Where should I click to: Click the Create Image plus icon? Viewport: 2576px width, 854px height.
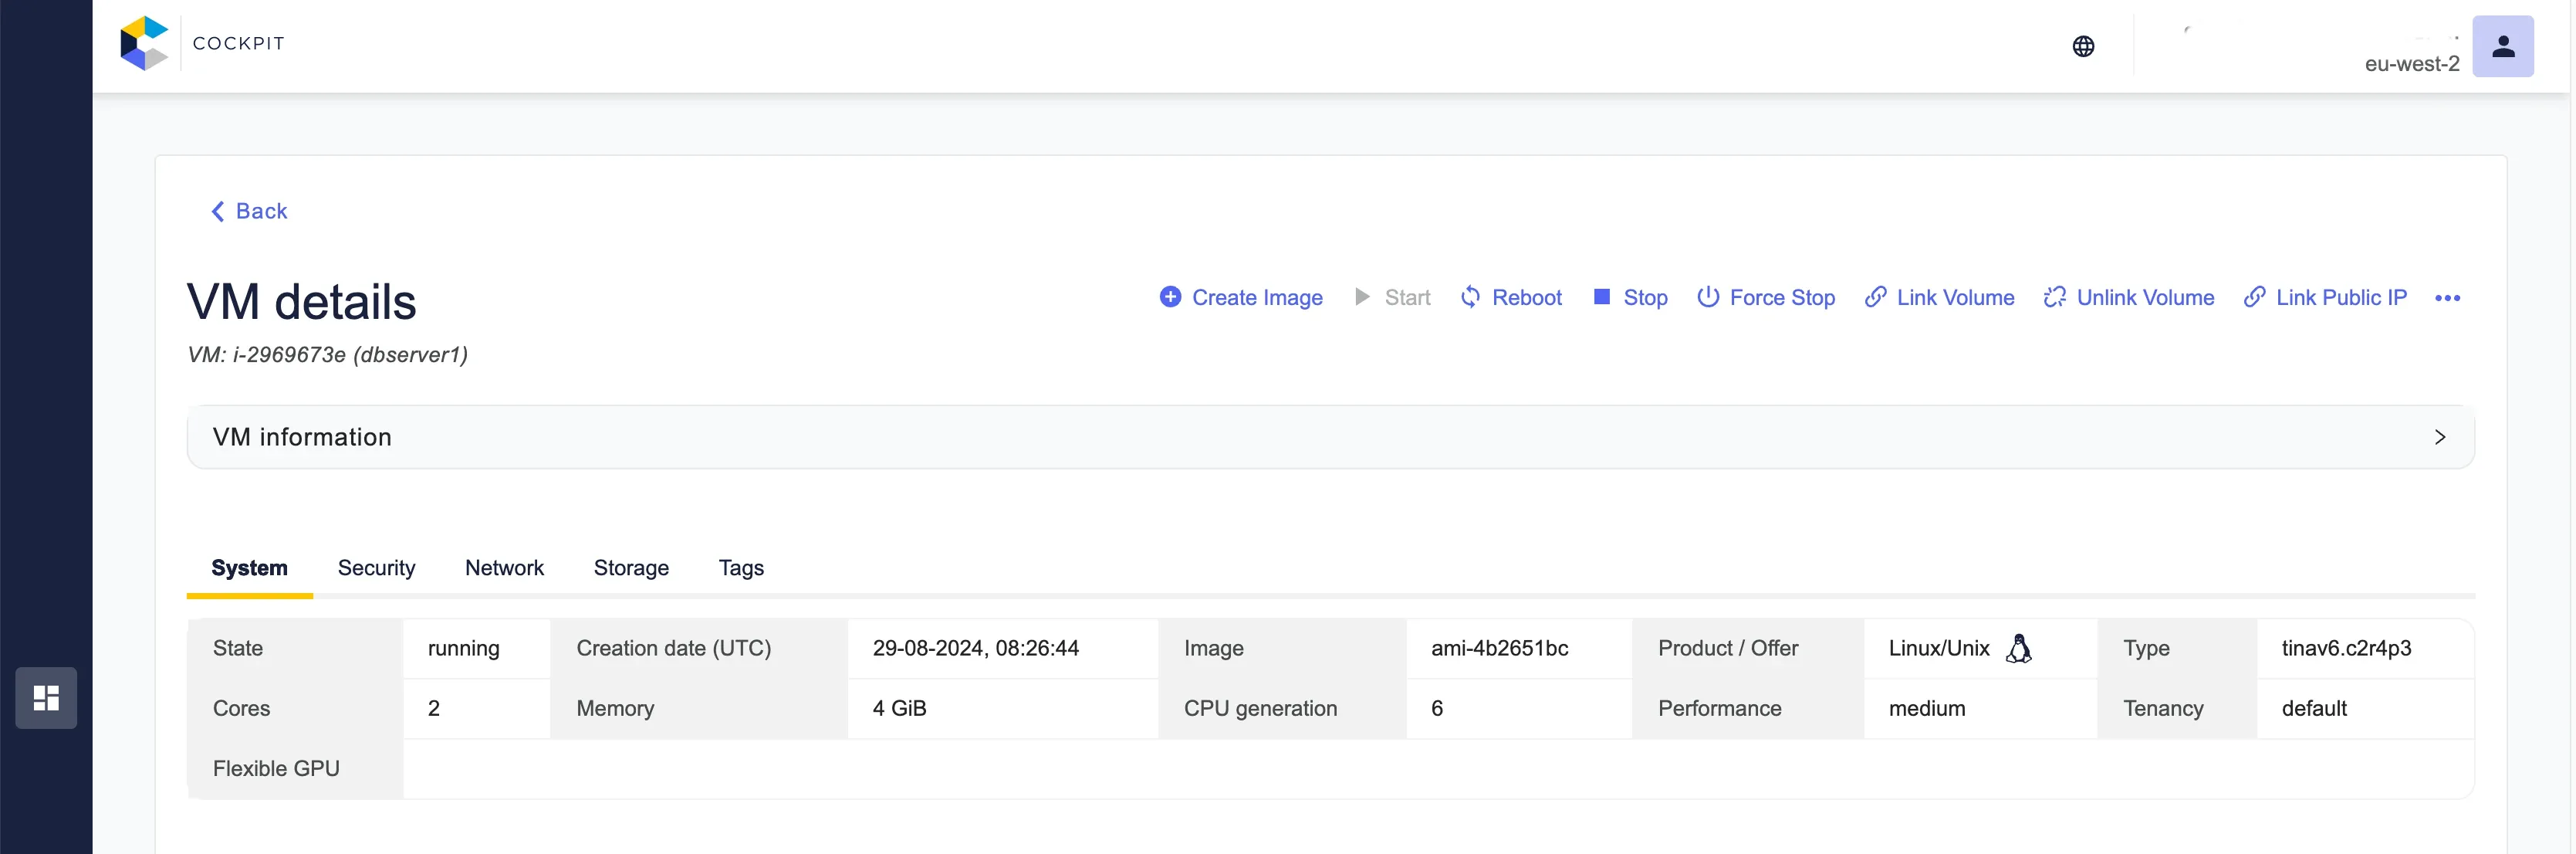click(x=1170, y=297)
